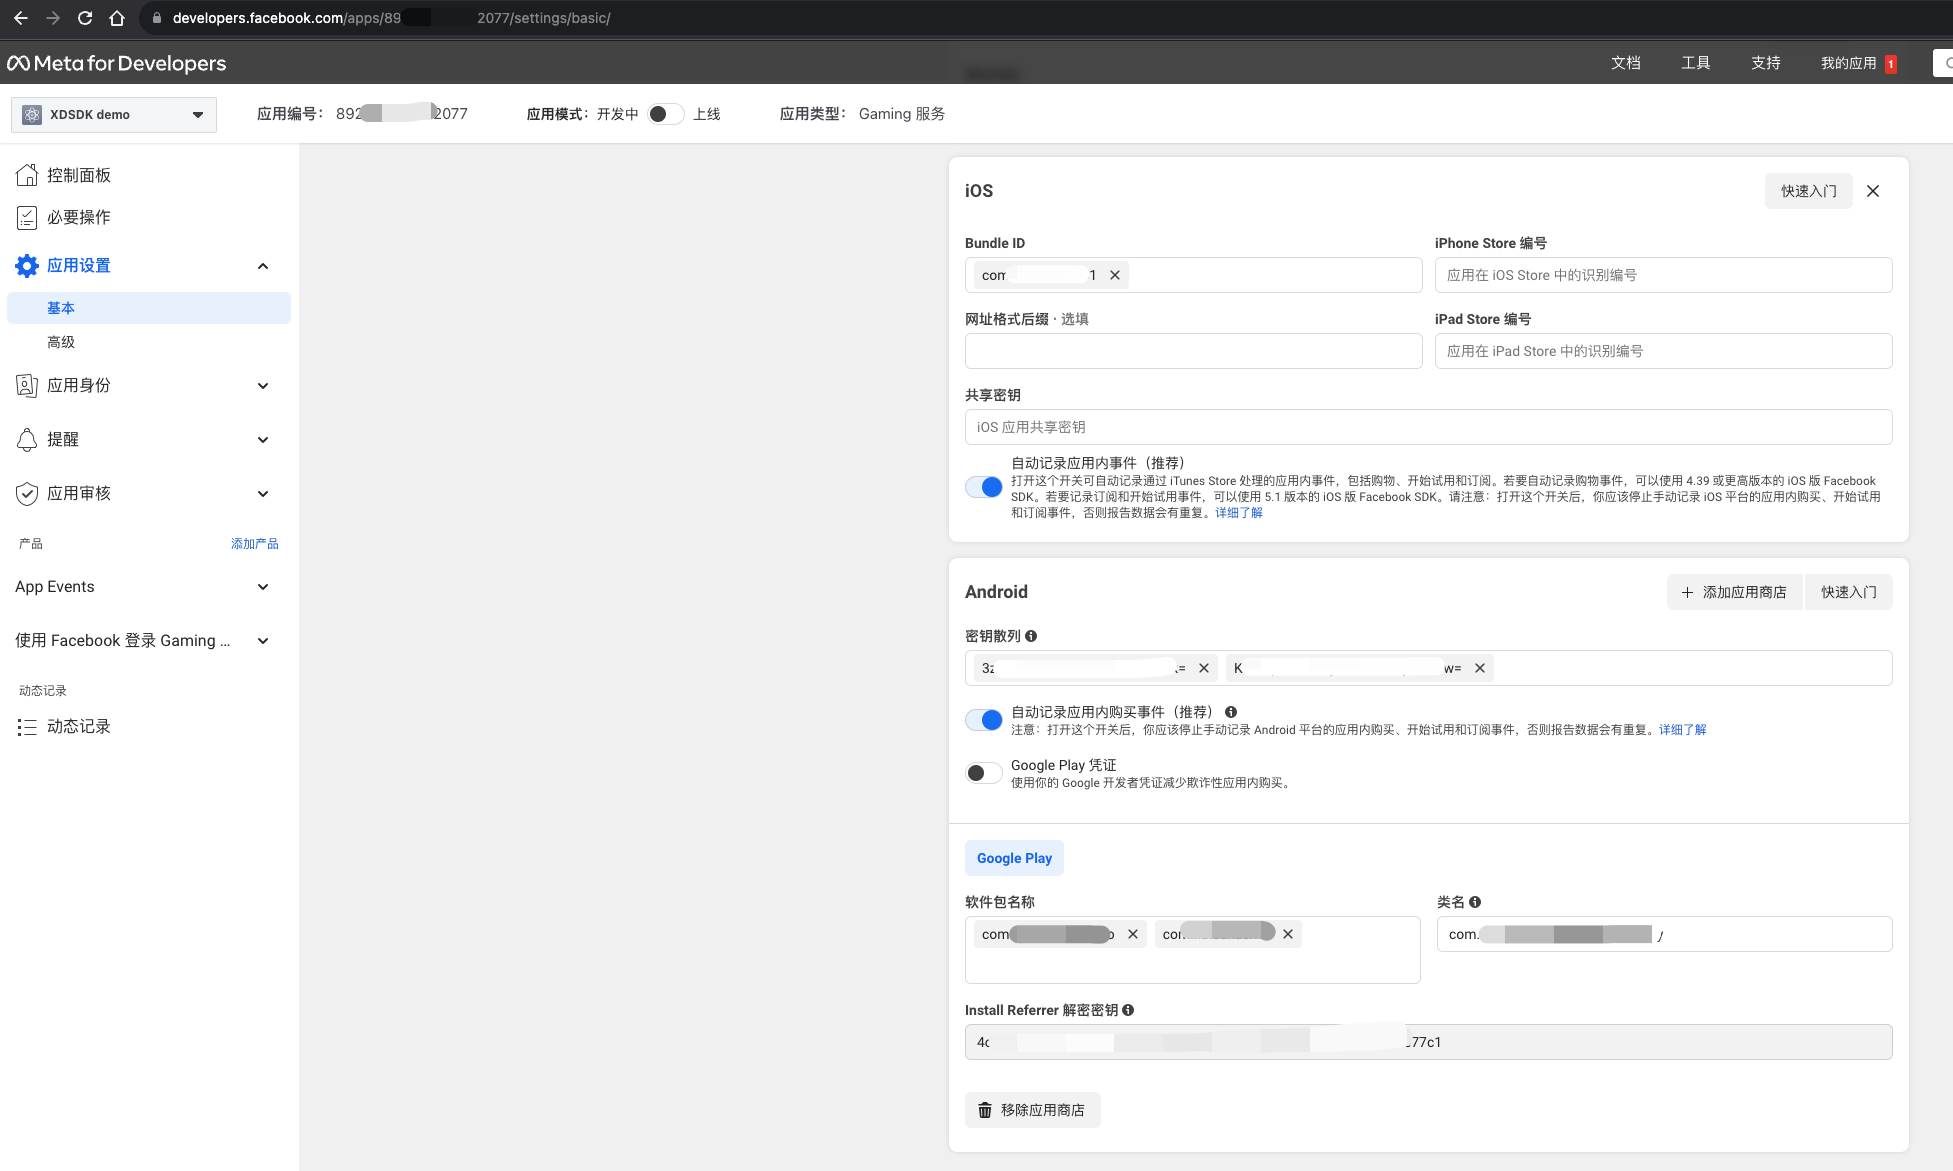This screenshot has width=1953, height=1171.
Task: Remove the first Android key hash tag
Action: tap(1204, 668)
